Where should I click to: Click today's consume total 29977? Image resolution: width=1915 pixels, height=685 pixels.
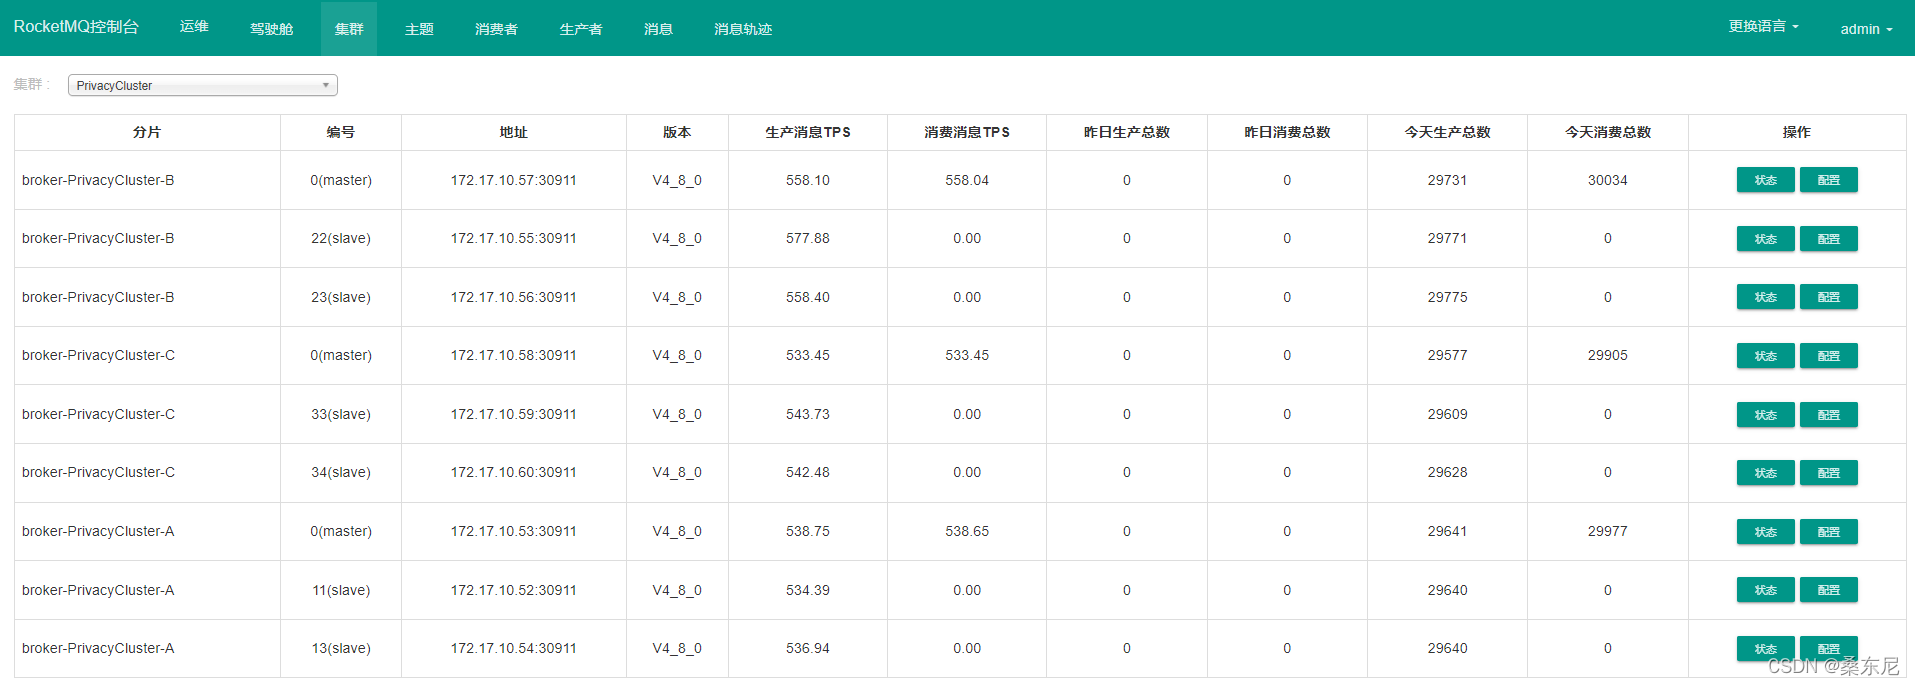1608,531
